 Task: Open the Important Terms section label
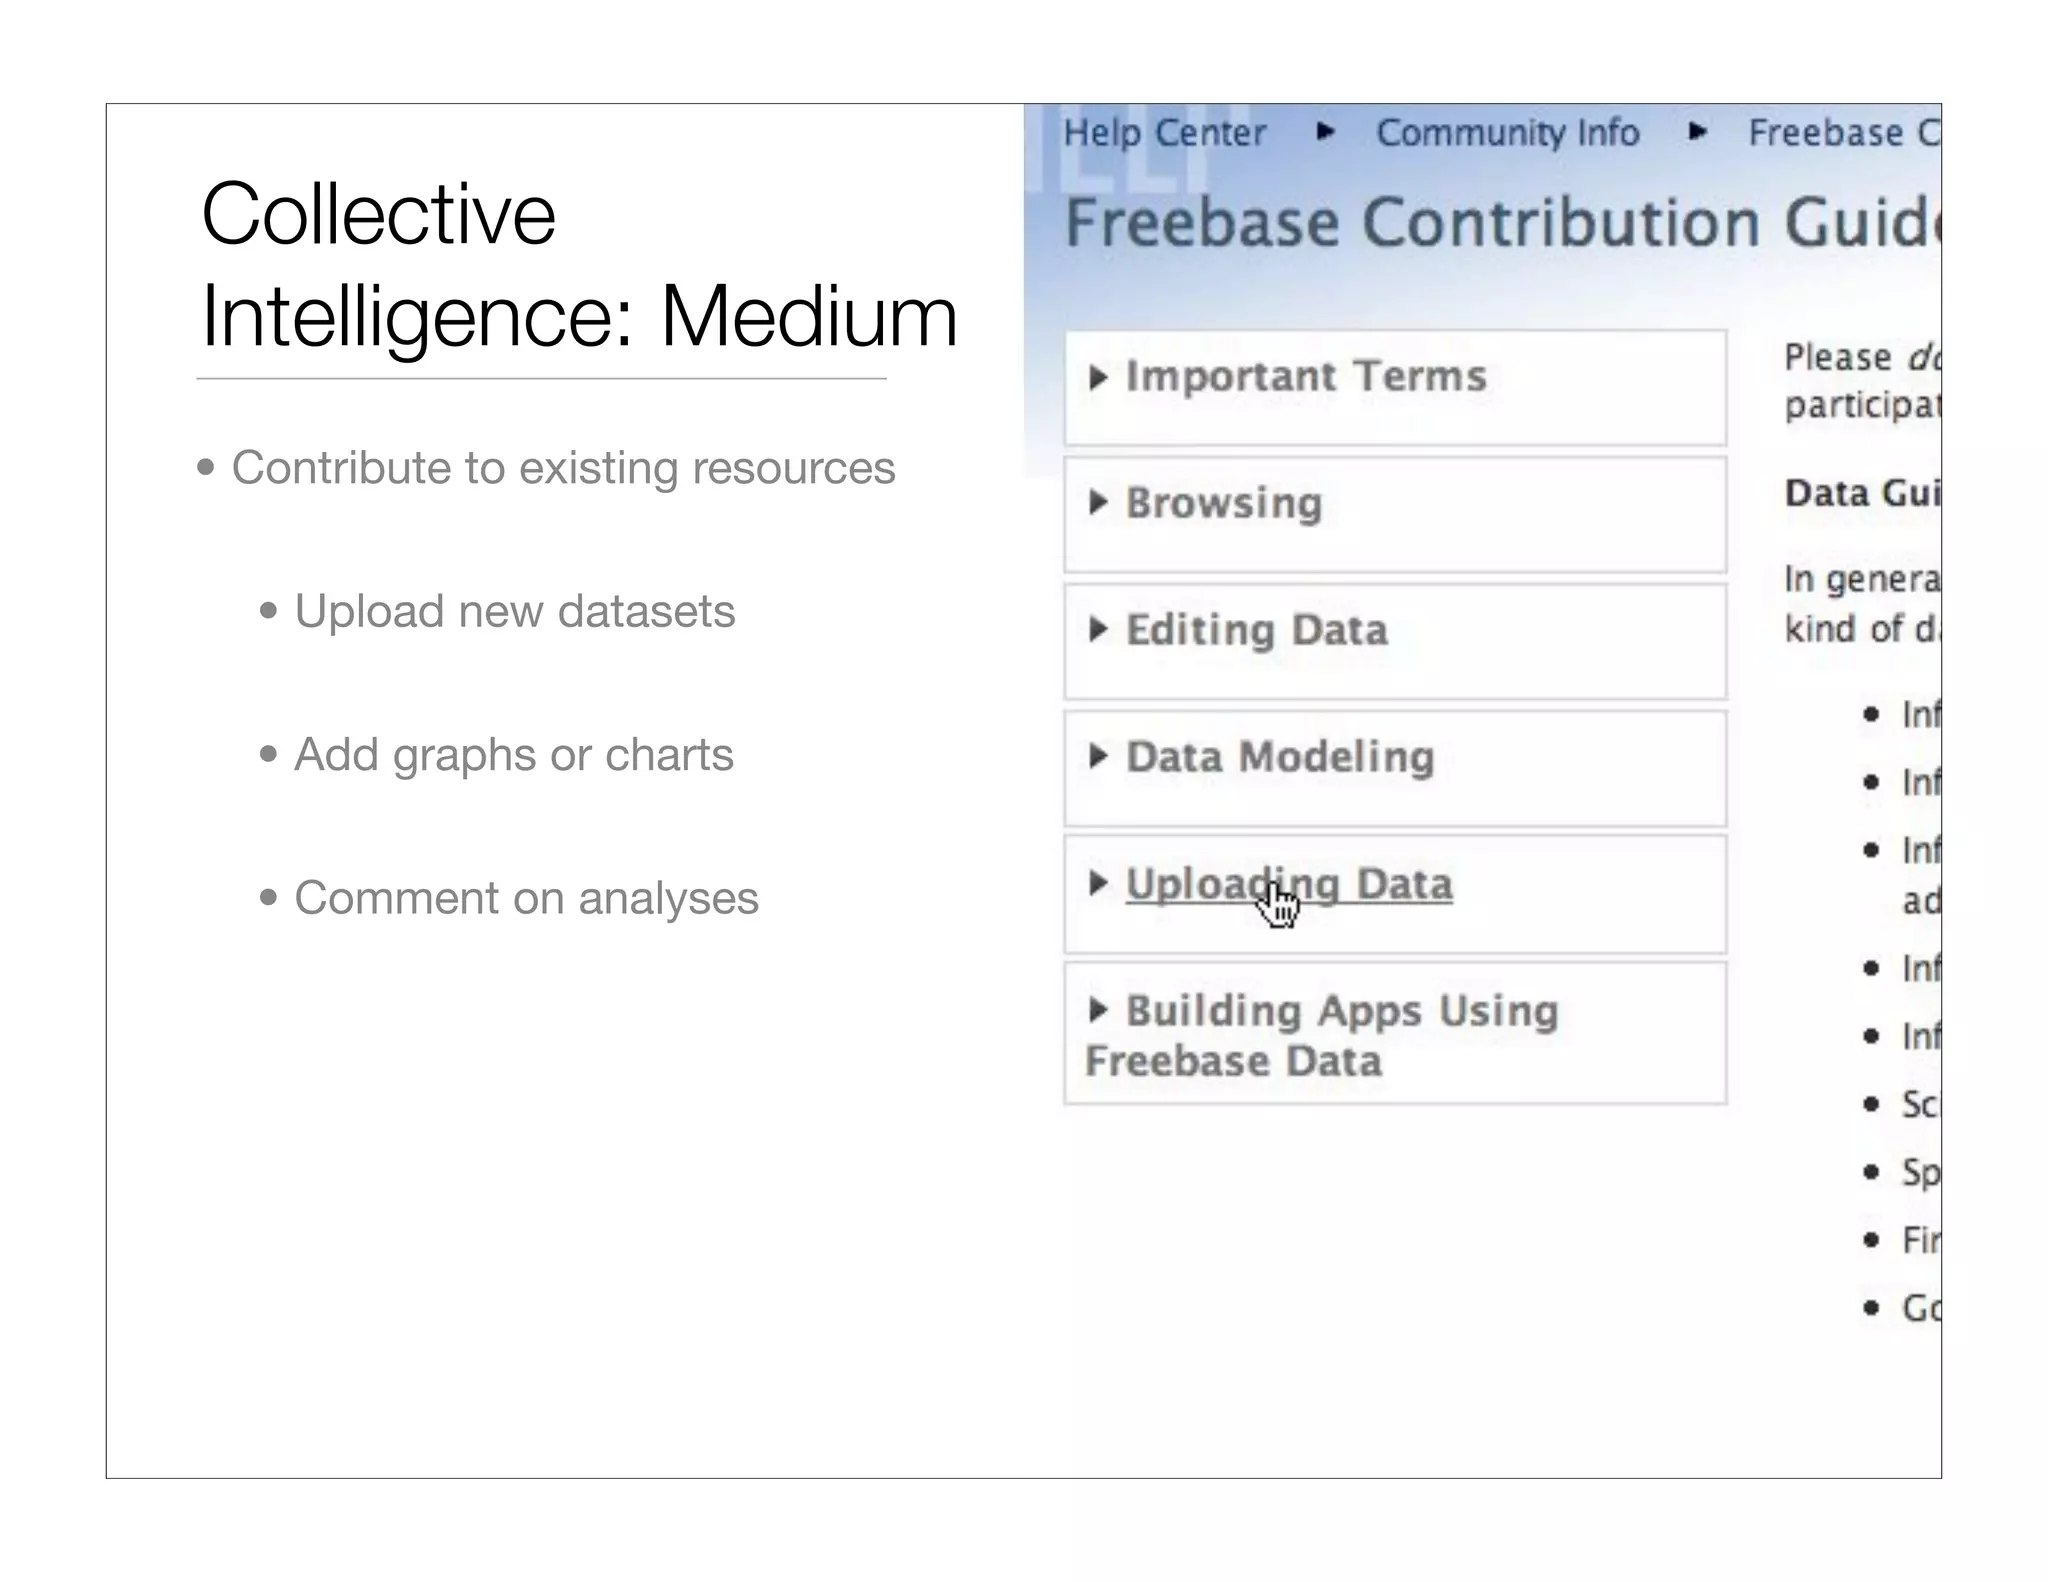tap(1306, 377)
